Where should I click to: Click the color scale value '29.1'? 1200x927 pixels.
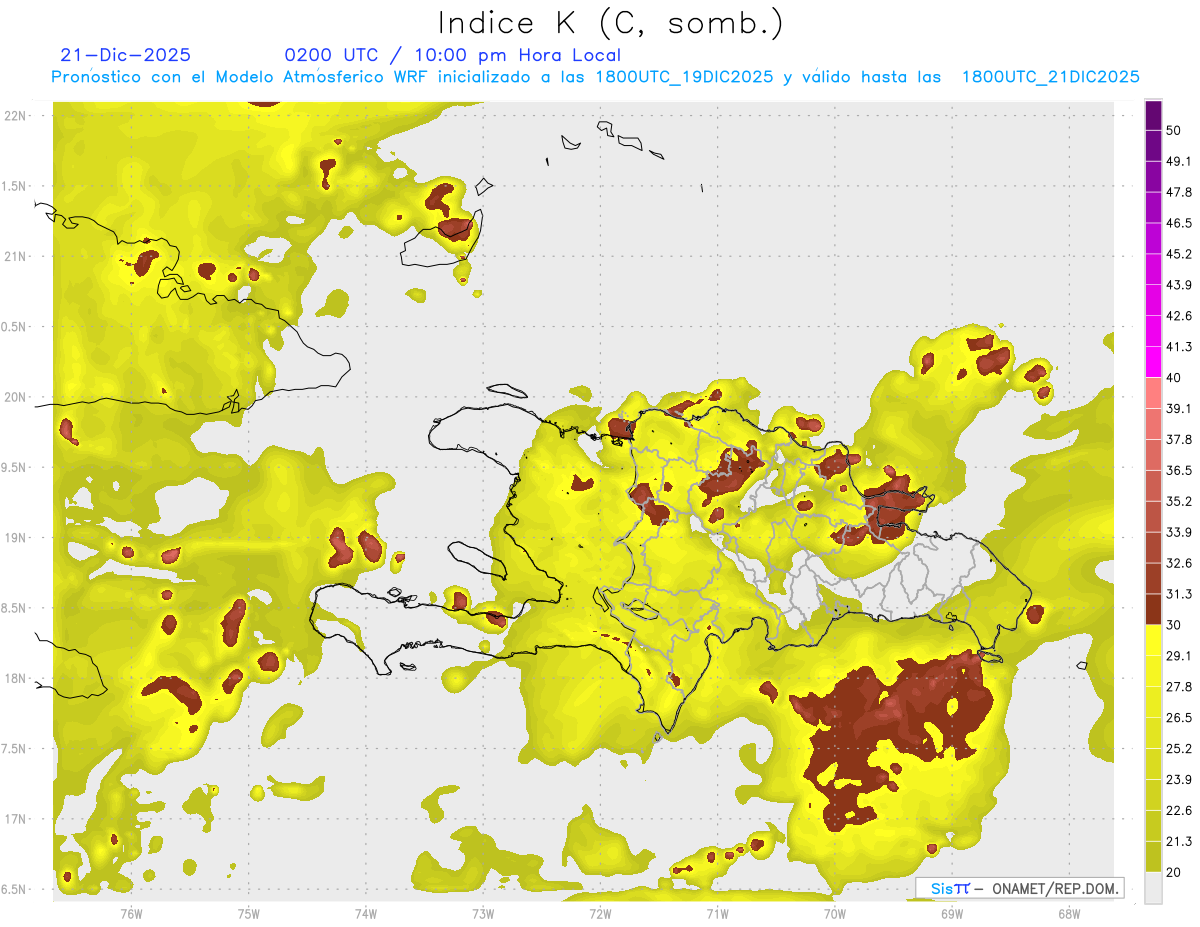coord(1179,656)
